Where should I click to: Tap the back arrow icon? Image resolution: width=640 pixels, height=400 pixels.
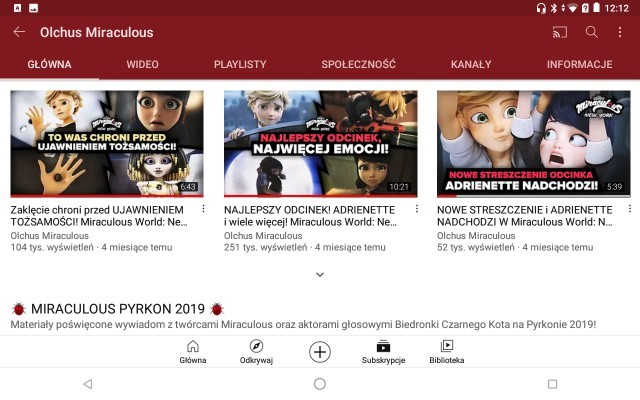[19, 32]
